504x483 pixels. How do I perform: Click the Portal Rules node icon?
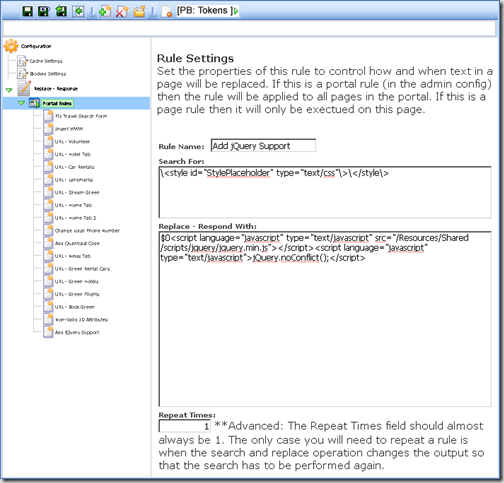point(34,103)
